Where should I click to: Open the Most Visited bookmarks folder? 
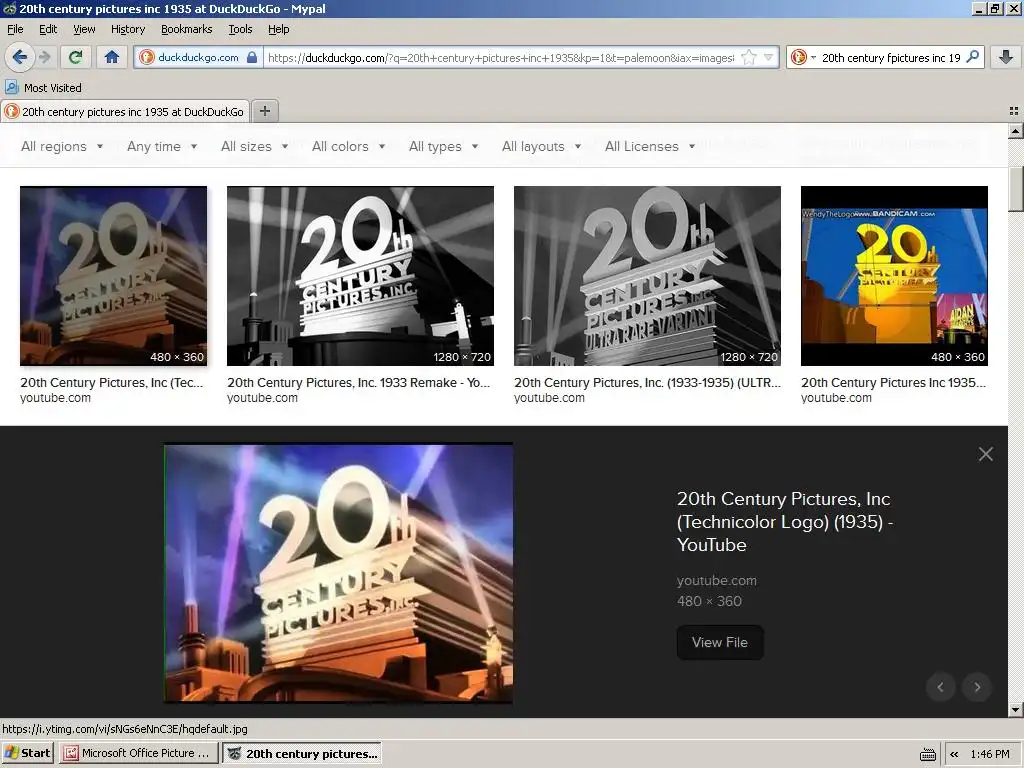pyautogui.click(x=44, y=88)
